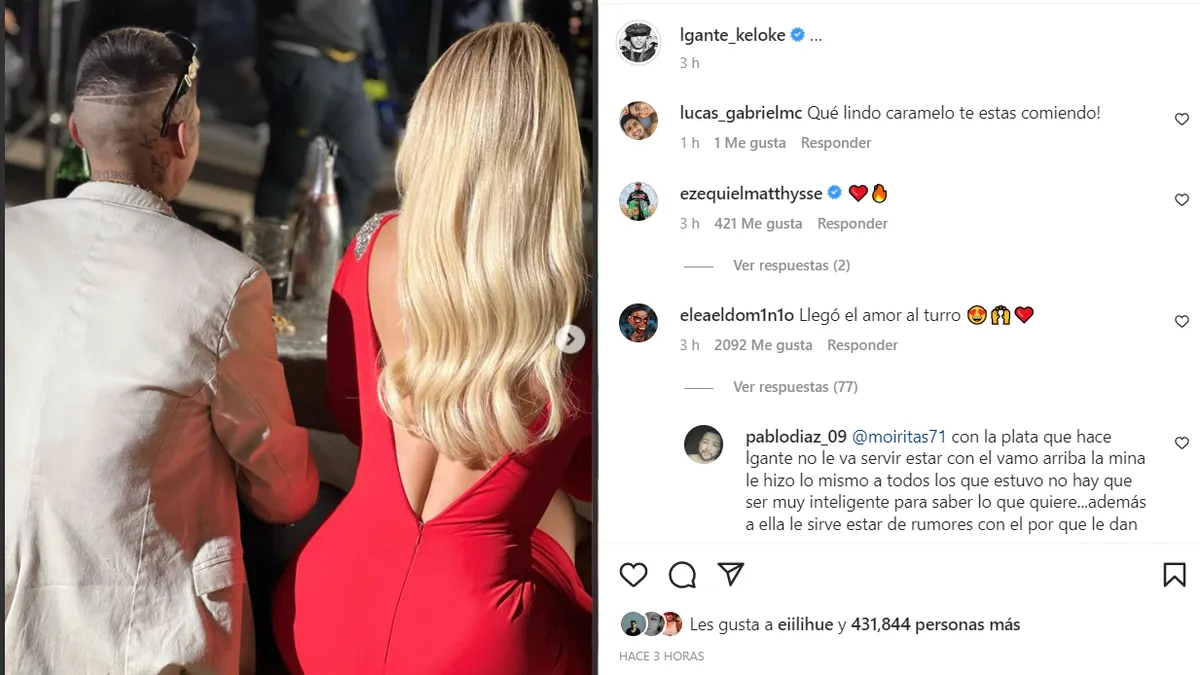Viewport: 1200px width, 675px height.
Task: Reply to the eleaeldom1n1o comment
Action: [x=862, y=345]
